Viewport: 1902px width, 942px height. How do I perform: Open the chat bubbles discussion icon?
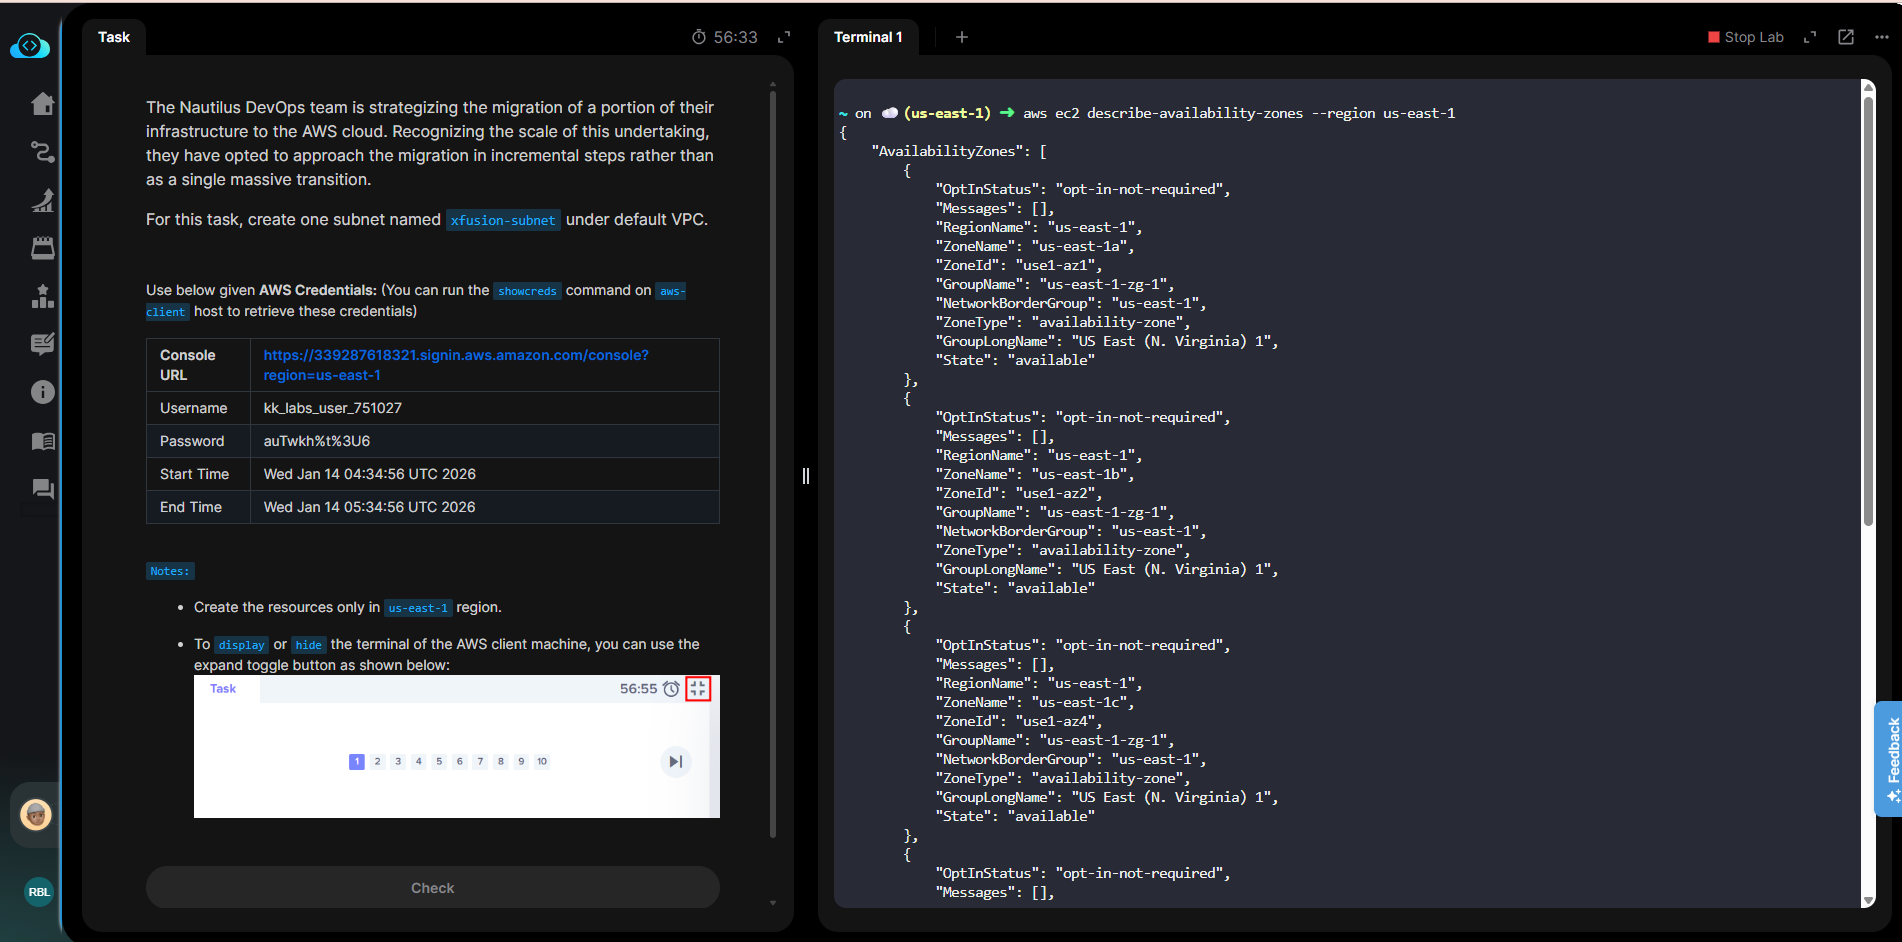click(x=42, y=489)
